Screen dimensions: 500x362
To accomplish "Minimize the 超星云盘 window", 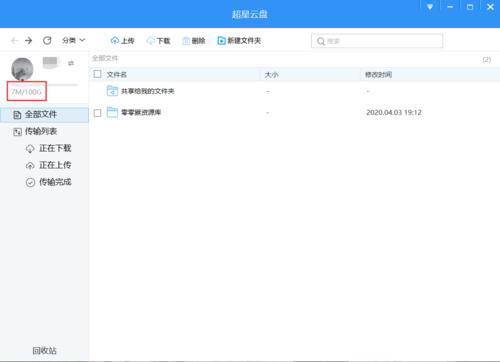I will coord(450,7).
